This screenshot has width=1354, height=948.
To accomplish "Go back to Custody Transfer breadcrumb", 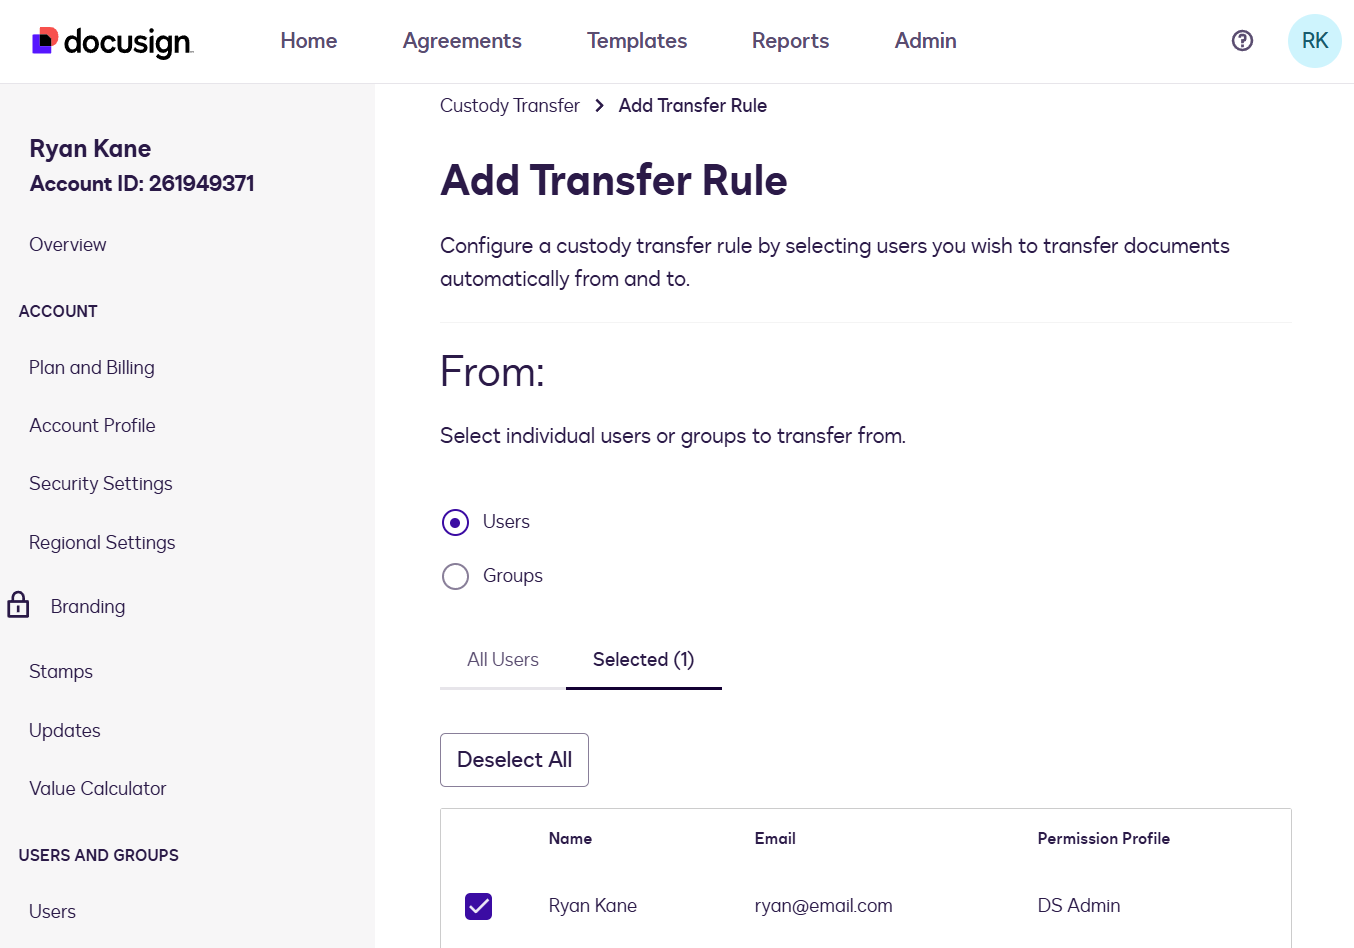I will tap(510, 106).
